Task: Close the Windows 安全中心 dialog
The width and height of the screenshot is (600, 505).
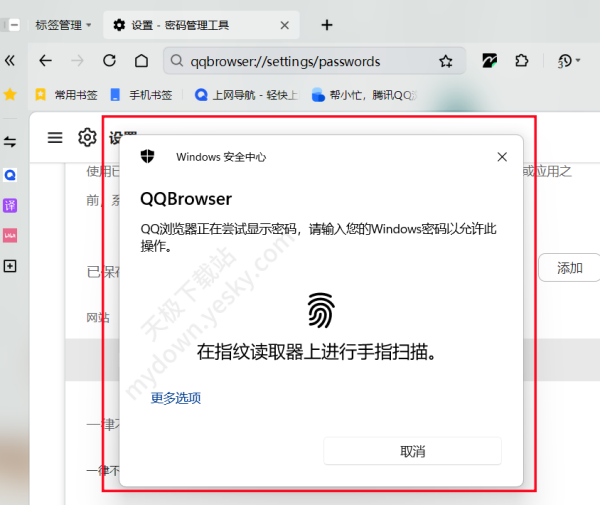Action: 502,157
